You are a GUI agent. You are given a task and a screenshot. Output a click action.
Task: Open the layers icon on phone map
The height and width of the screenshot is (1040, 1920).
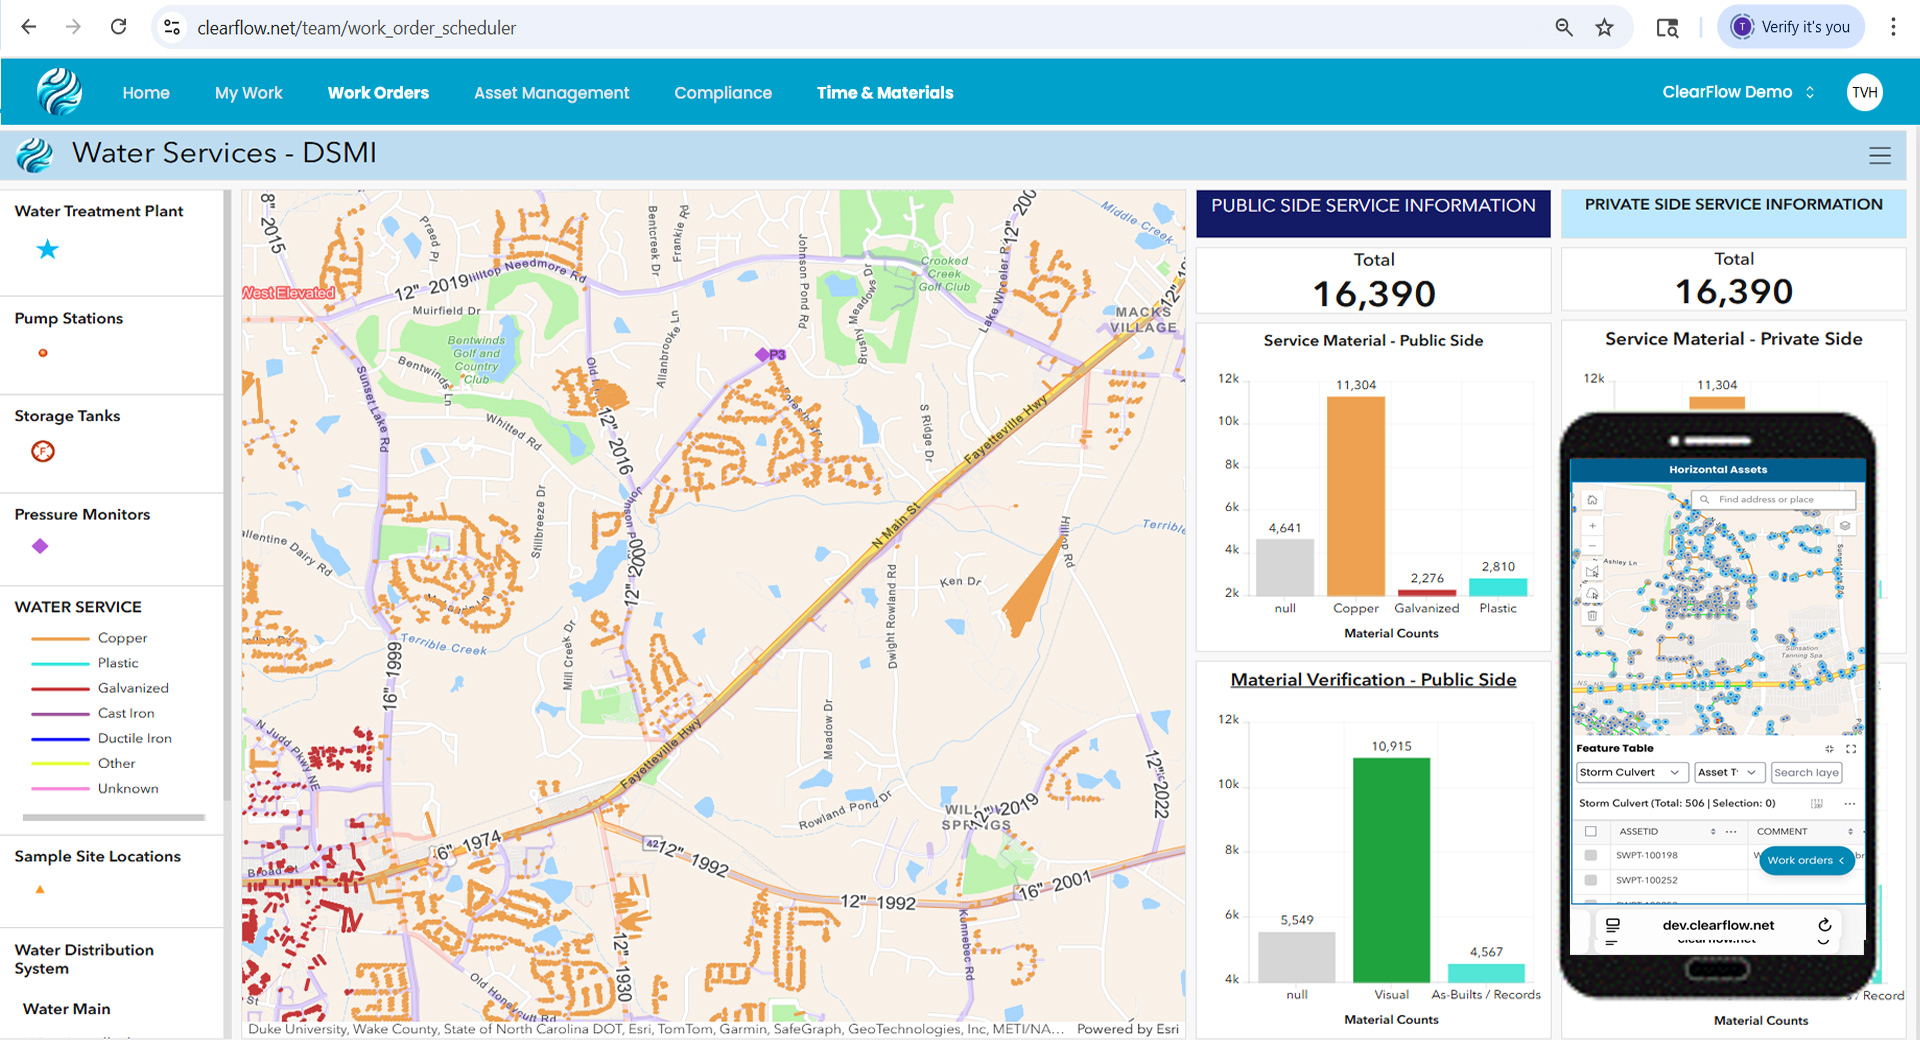pyautogui.click(x=1845, y=525)
